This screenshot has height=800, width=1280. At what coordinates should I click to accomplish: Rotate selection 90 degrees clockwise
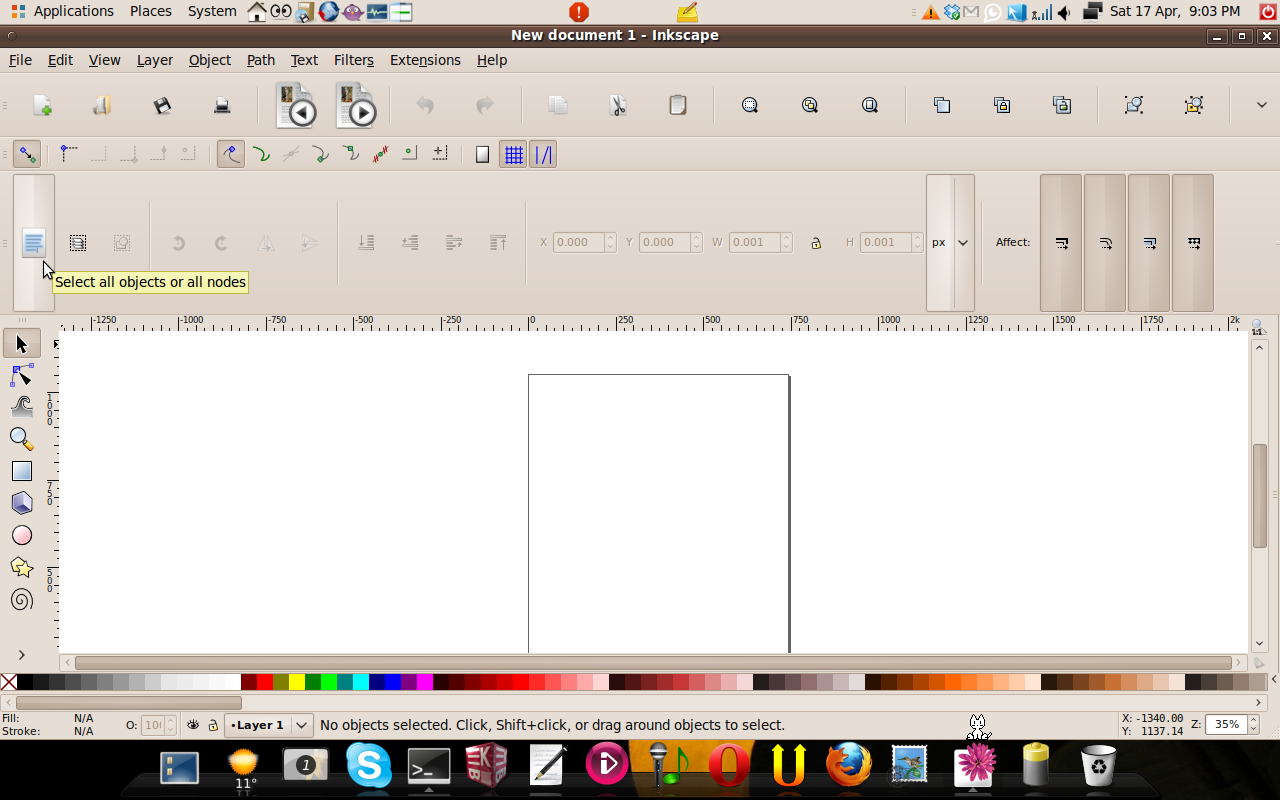pyautogui.click(x=220, y=242)
